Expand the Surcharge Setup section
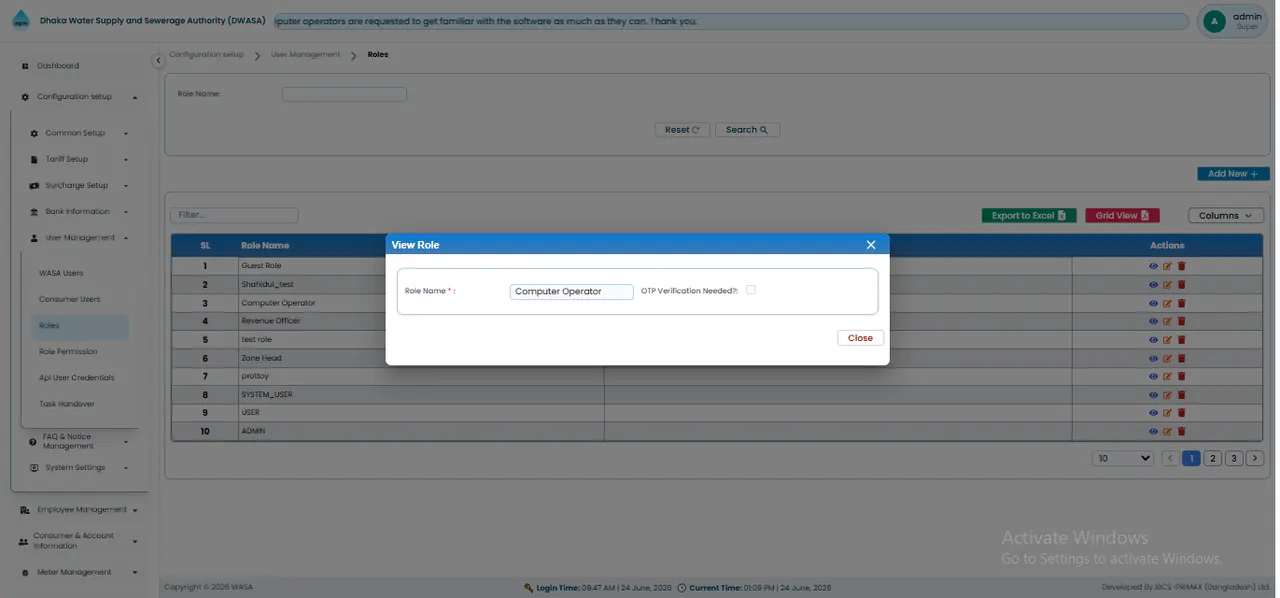Viewport: 1280px width, 598px height. [78, 185]
